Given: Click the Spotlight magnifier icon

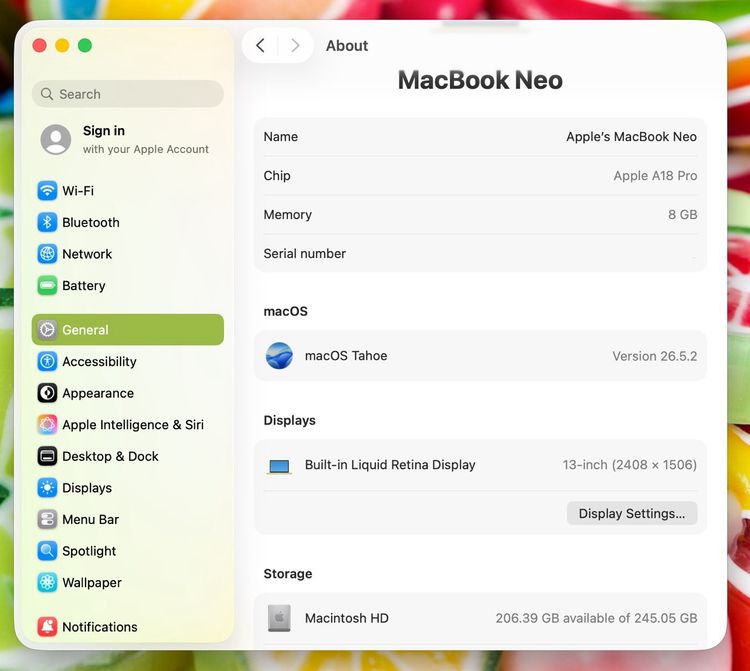Looking at the screenshot, I should (47, 550).
